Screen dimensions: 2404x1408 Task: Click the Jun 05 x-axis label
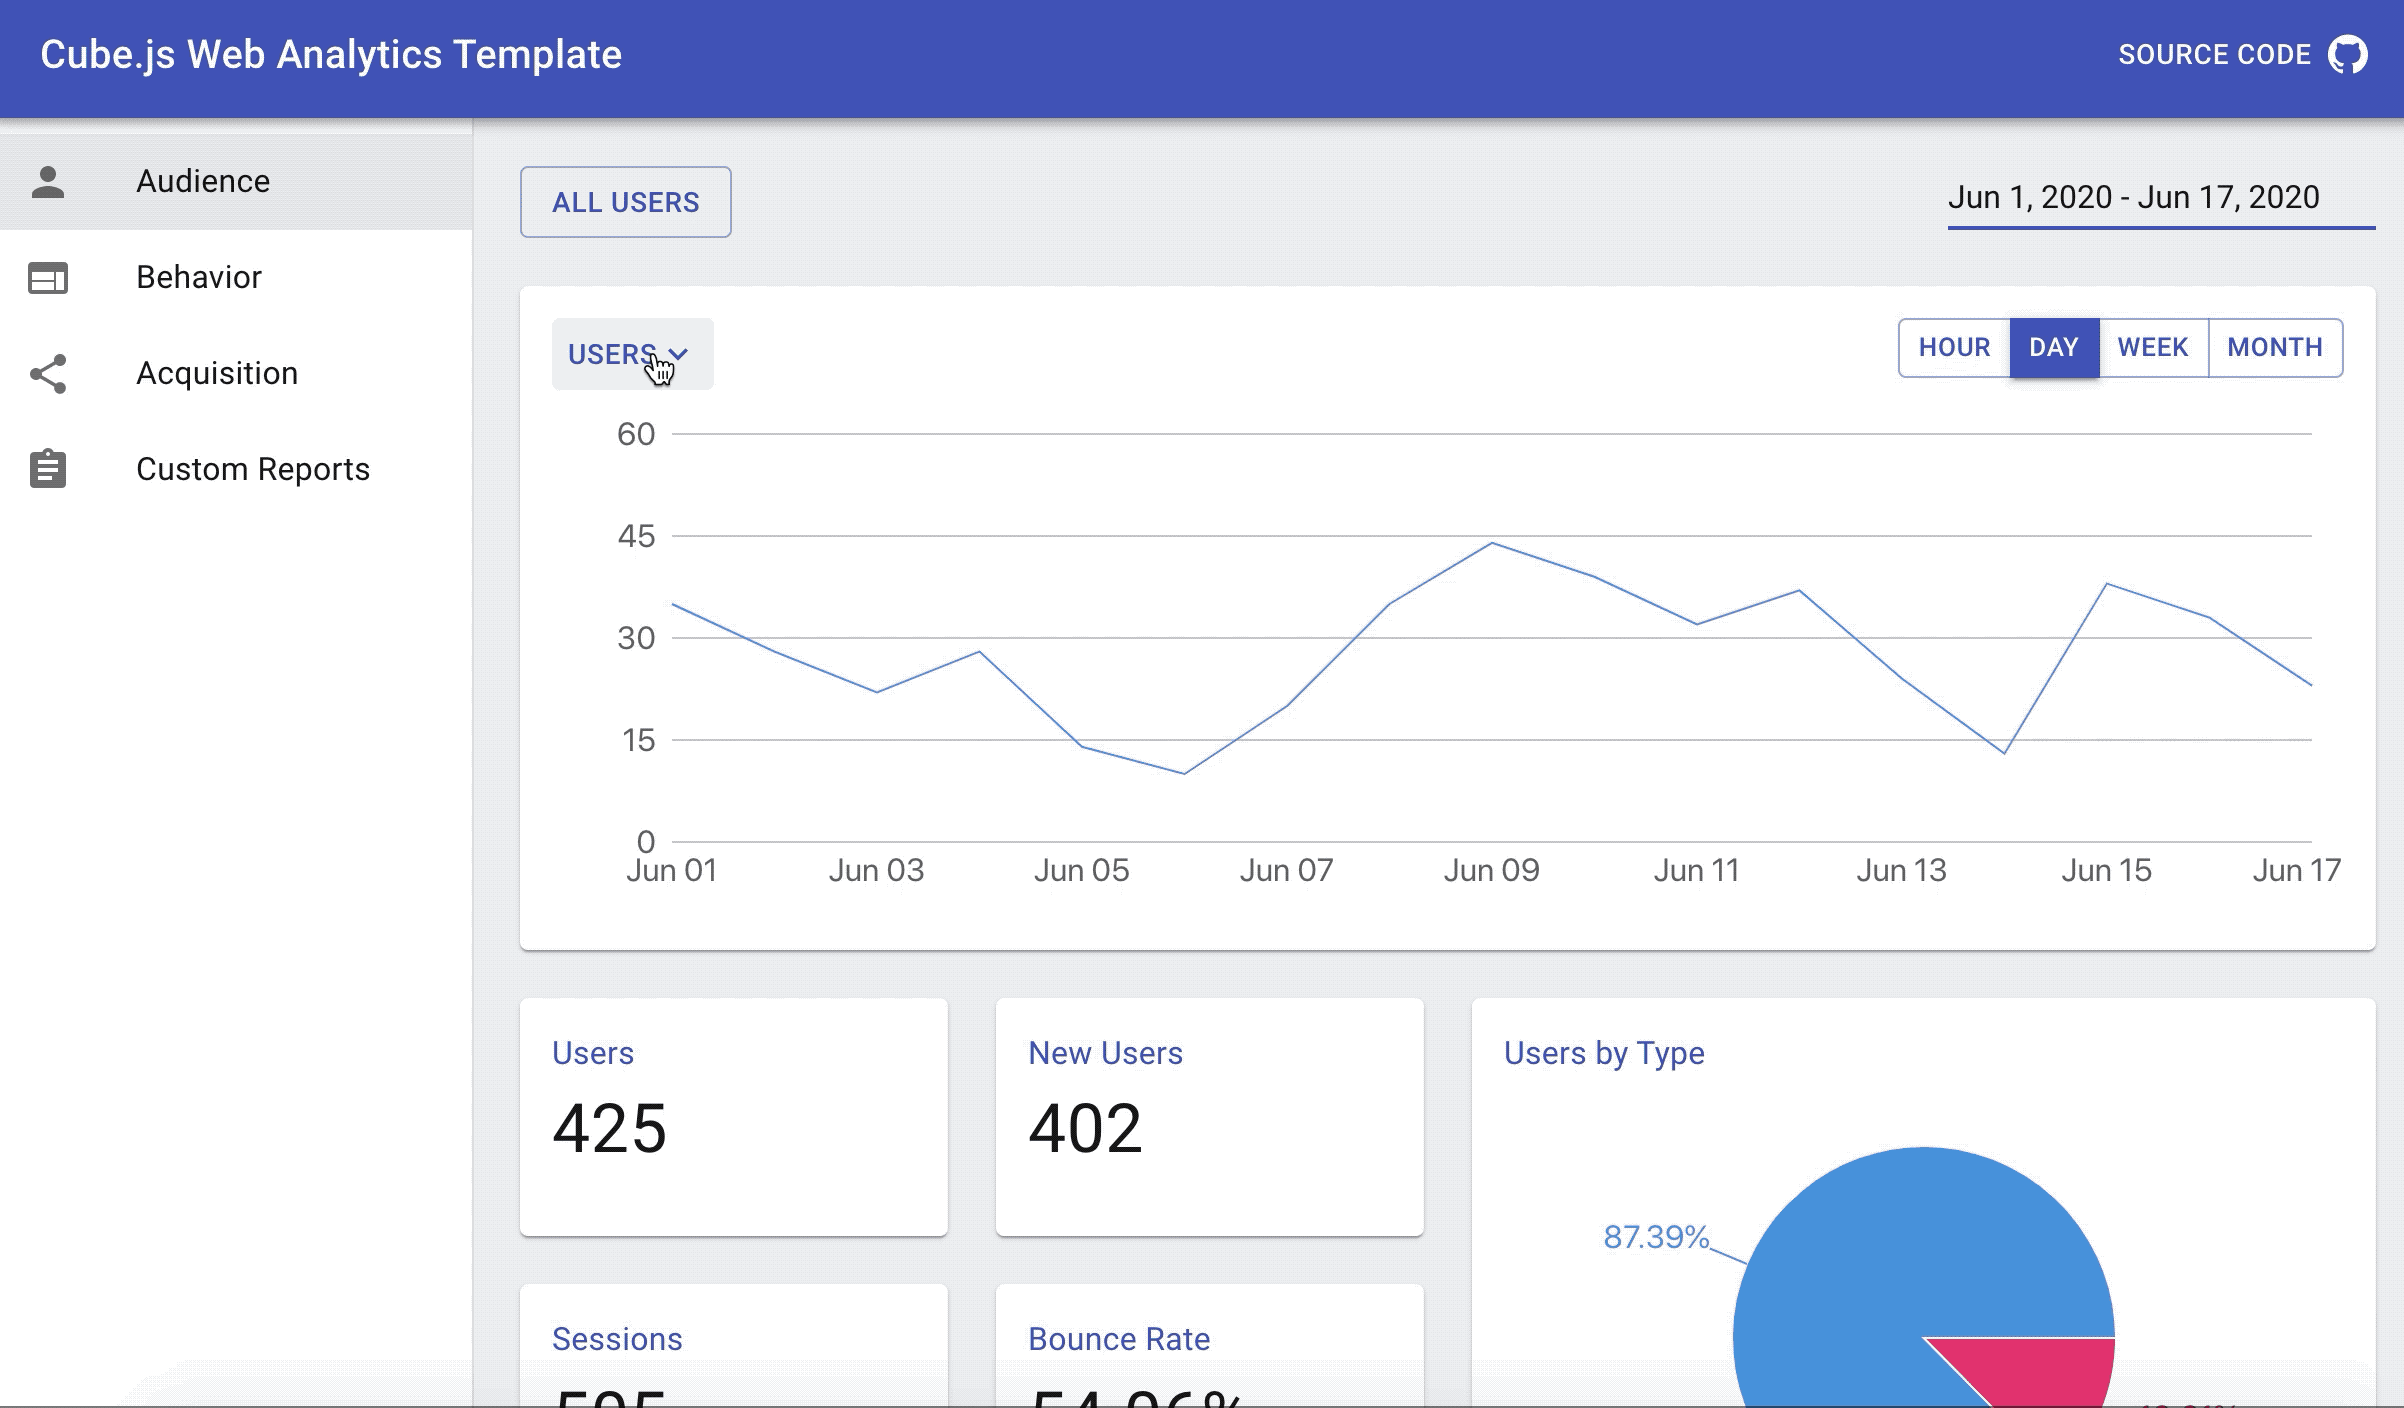[x=1081, y=870]
